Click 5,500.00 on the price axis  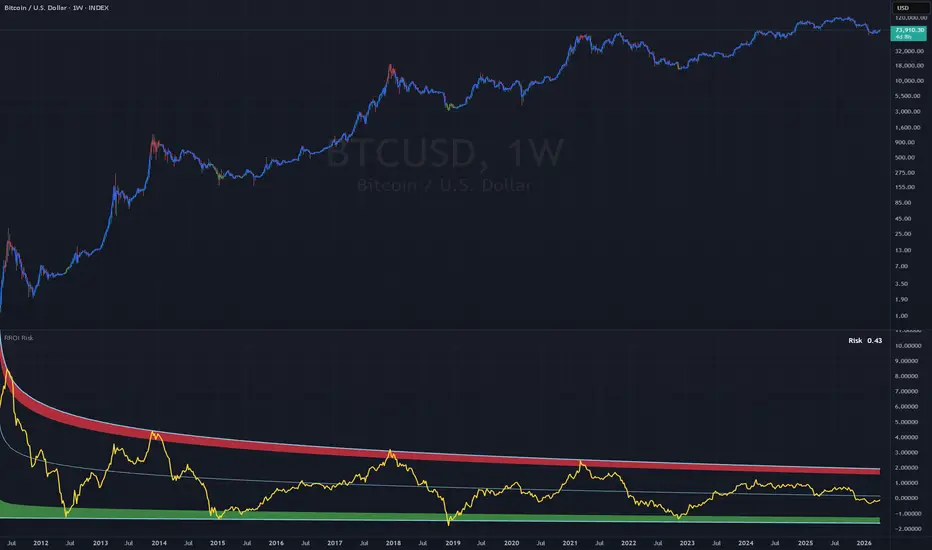[908, 96]
